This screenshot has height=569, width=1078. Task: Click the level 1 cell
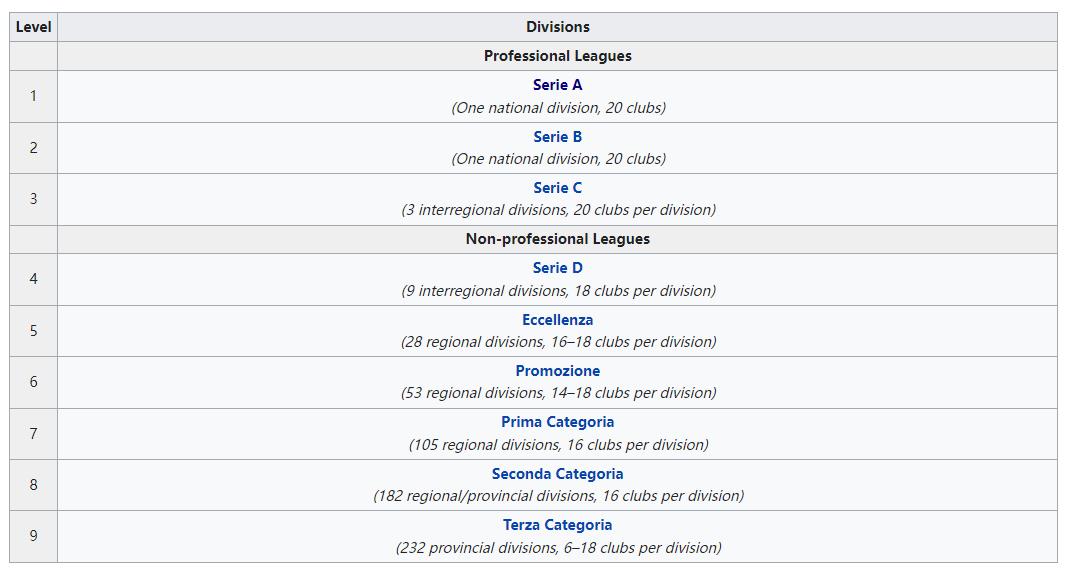[x=33, y=96]
